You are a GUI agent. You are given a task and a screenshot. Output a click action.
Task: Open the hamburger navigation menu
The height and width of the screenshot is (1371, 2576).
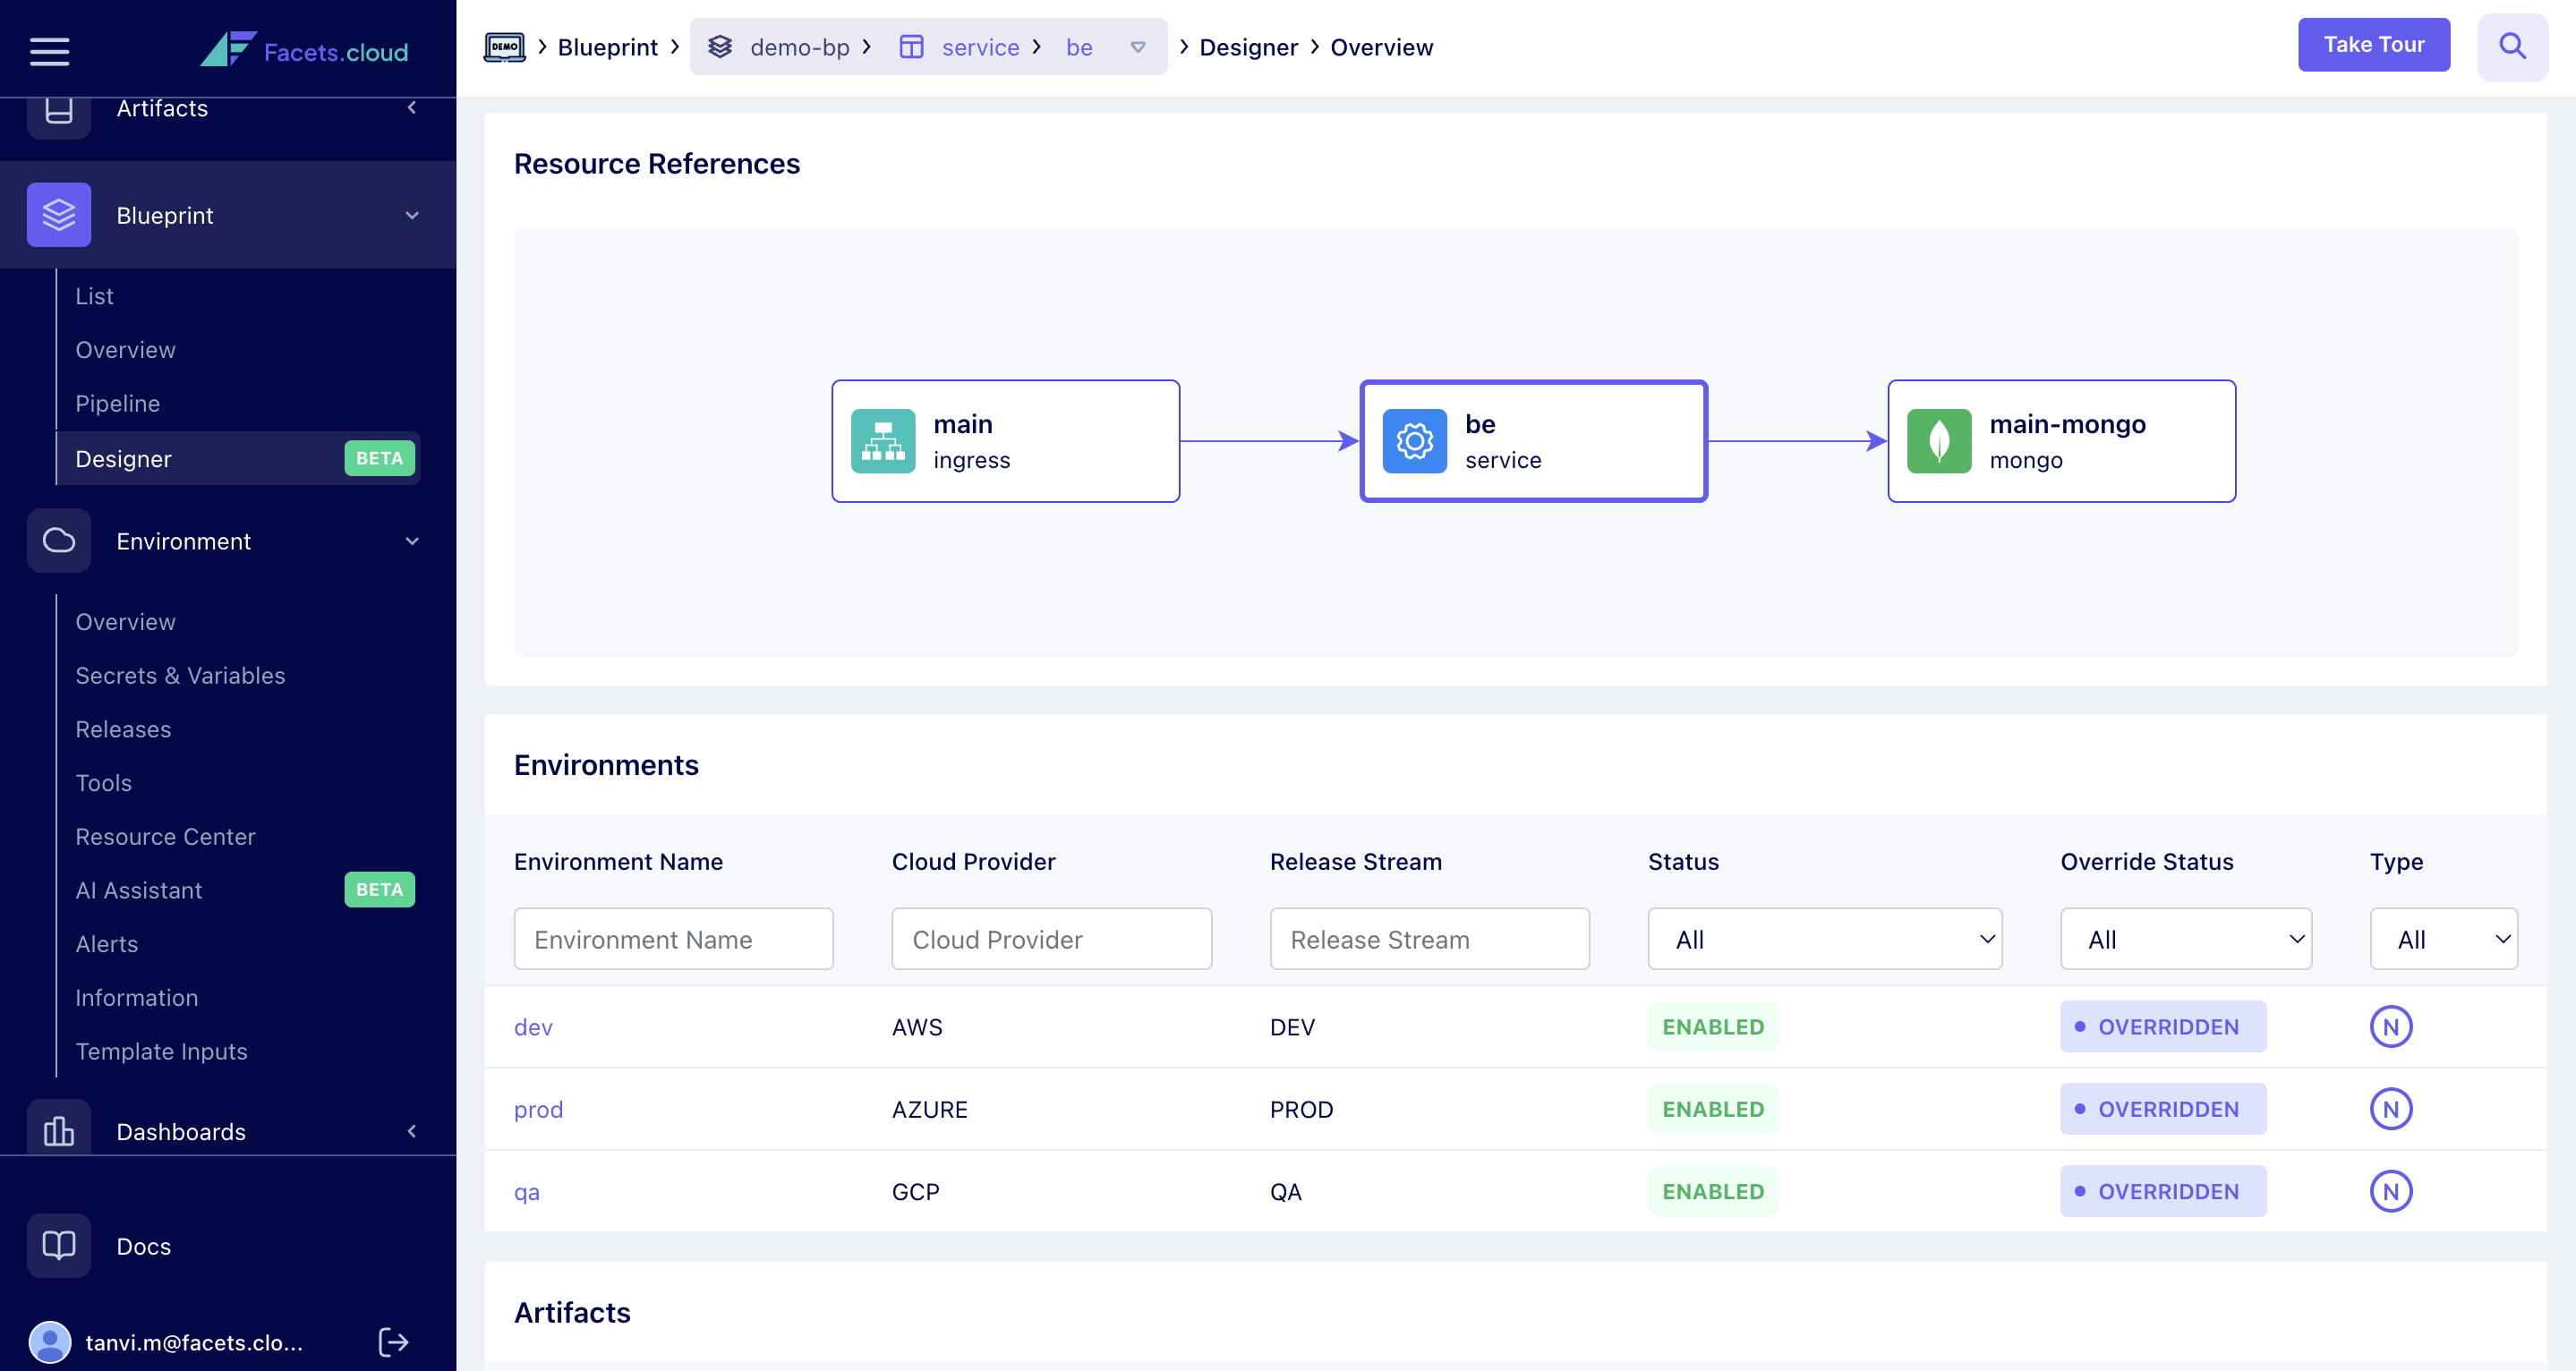pyautogui.click(x=49, y=51)
